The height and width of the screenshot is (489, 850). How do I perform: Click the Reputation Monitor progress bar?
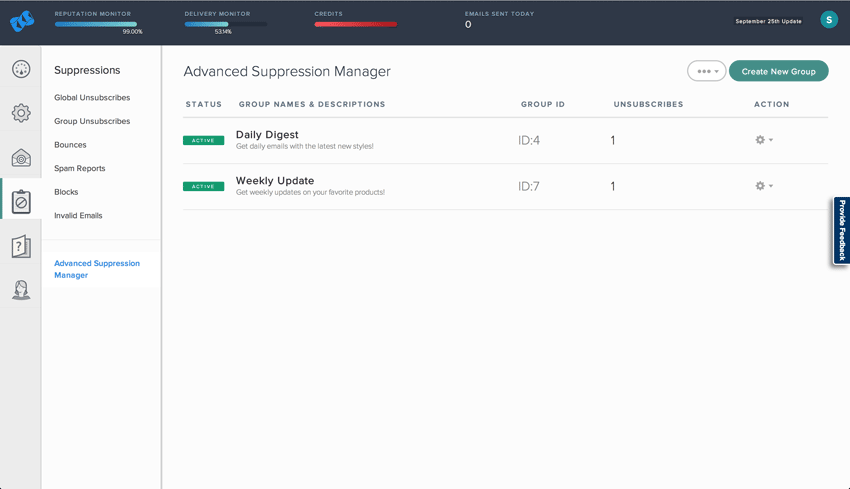coord(95,24)
